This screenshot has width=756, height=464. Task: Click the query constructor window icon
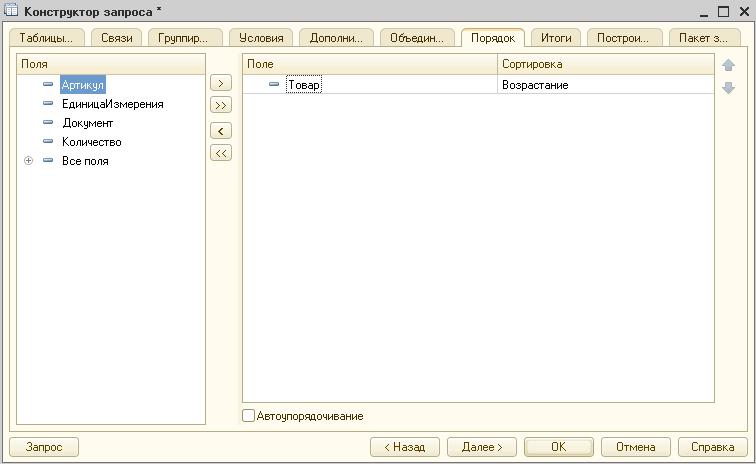click(x=12, y=11)
